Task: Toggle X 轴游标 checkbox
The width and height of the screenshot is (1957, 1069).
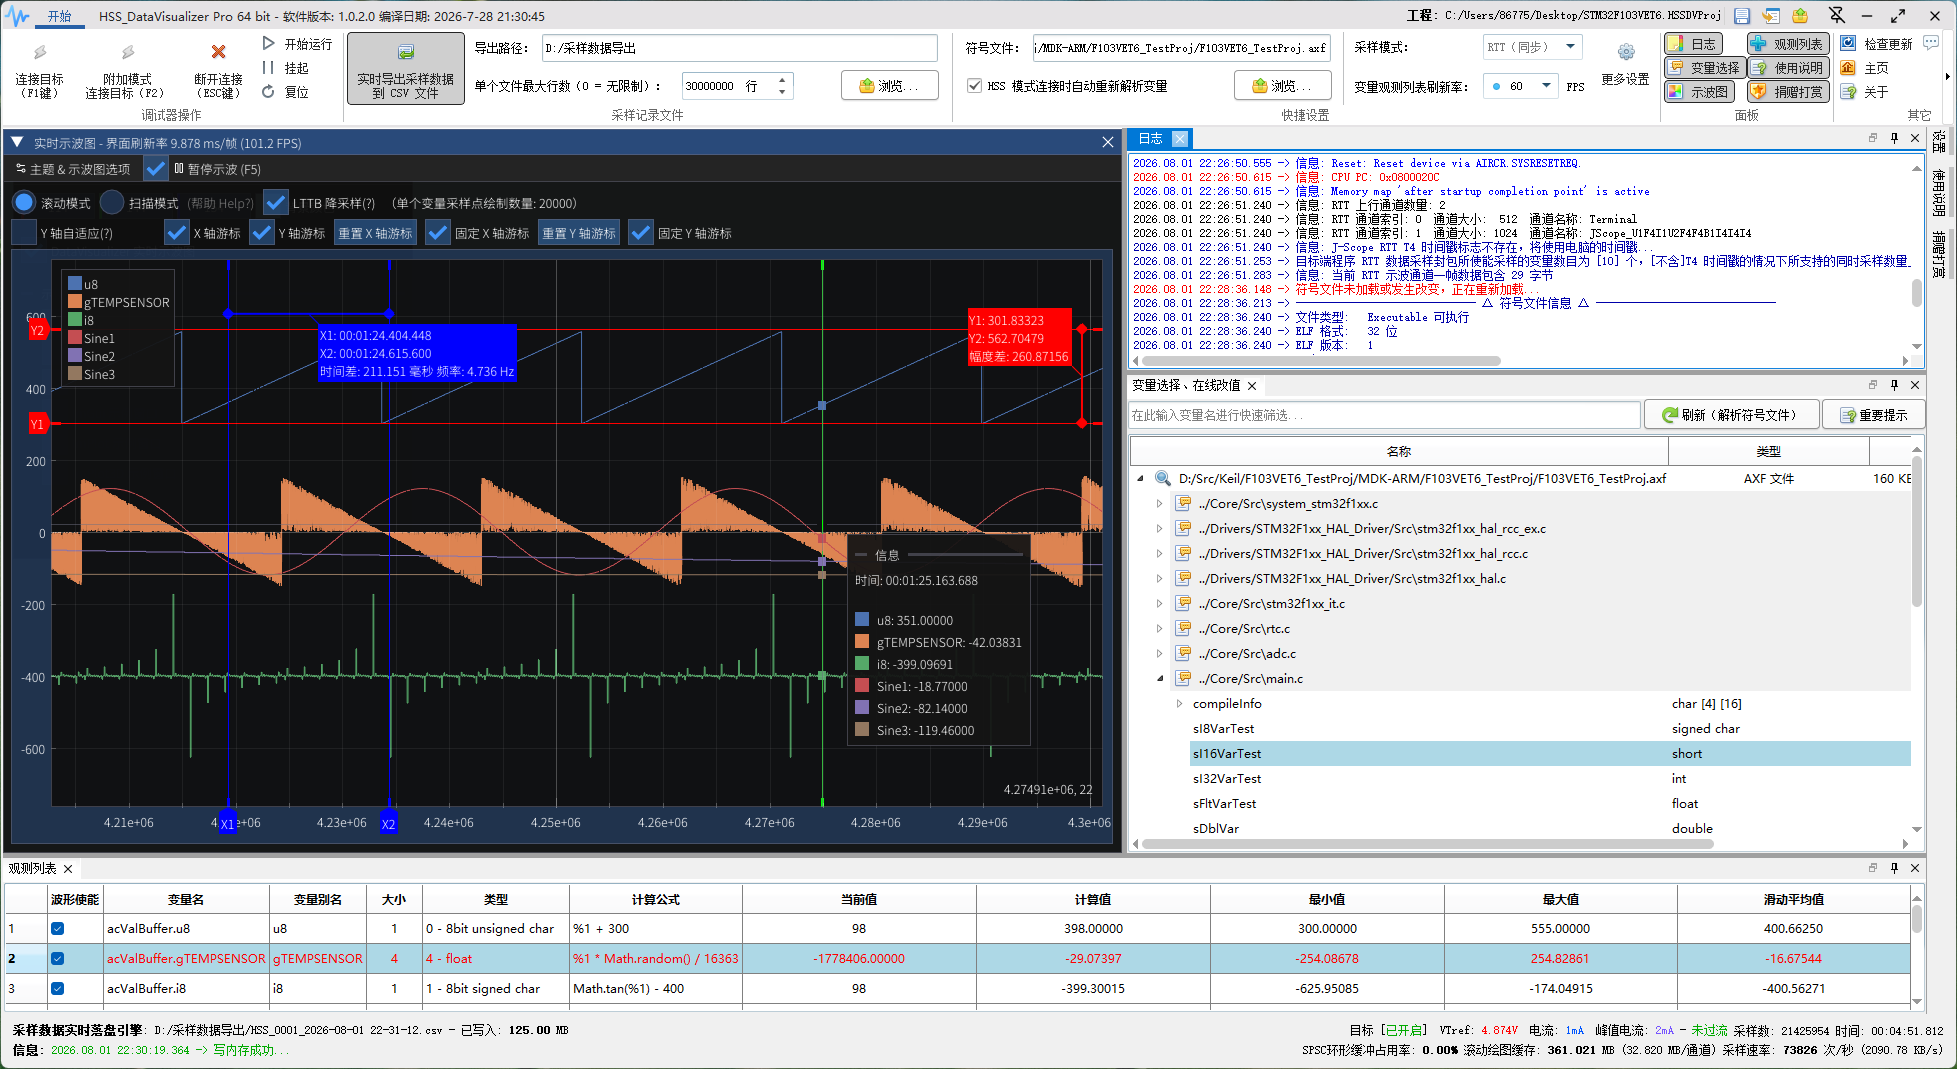Action: (177, 232)
